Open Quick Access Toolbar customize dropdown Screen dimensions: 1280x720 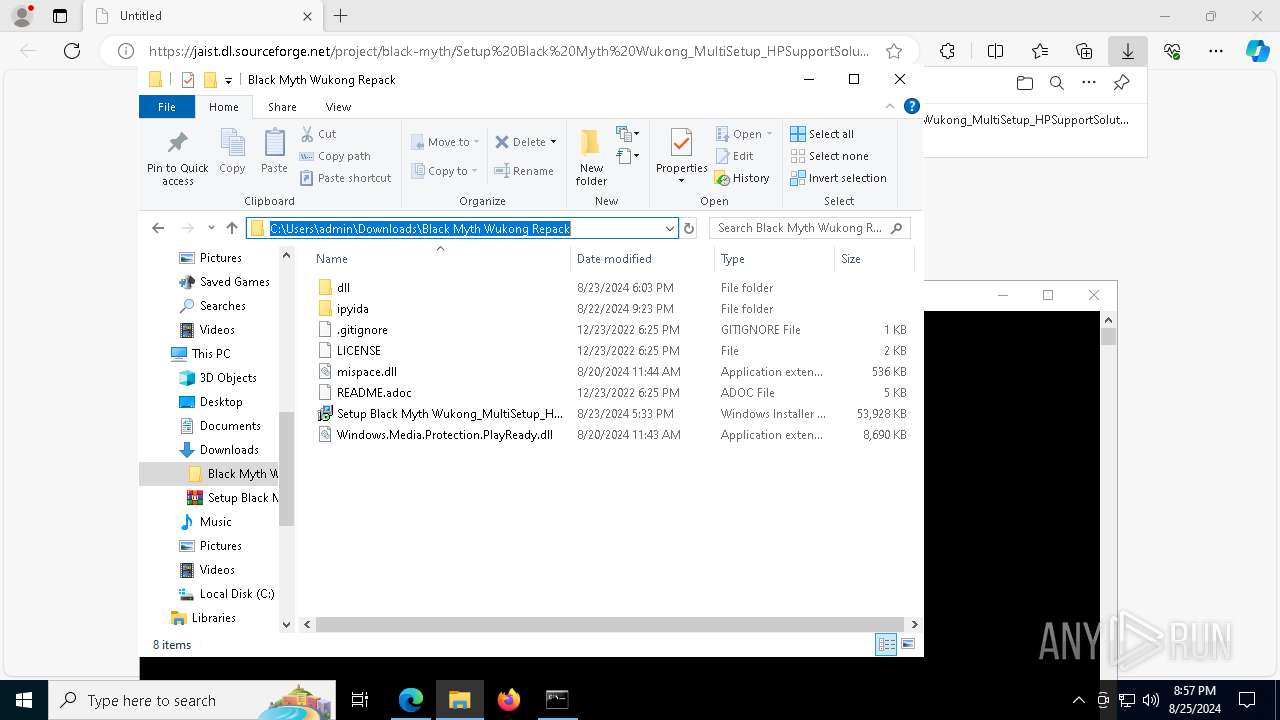coord(229,80)
